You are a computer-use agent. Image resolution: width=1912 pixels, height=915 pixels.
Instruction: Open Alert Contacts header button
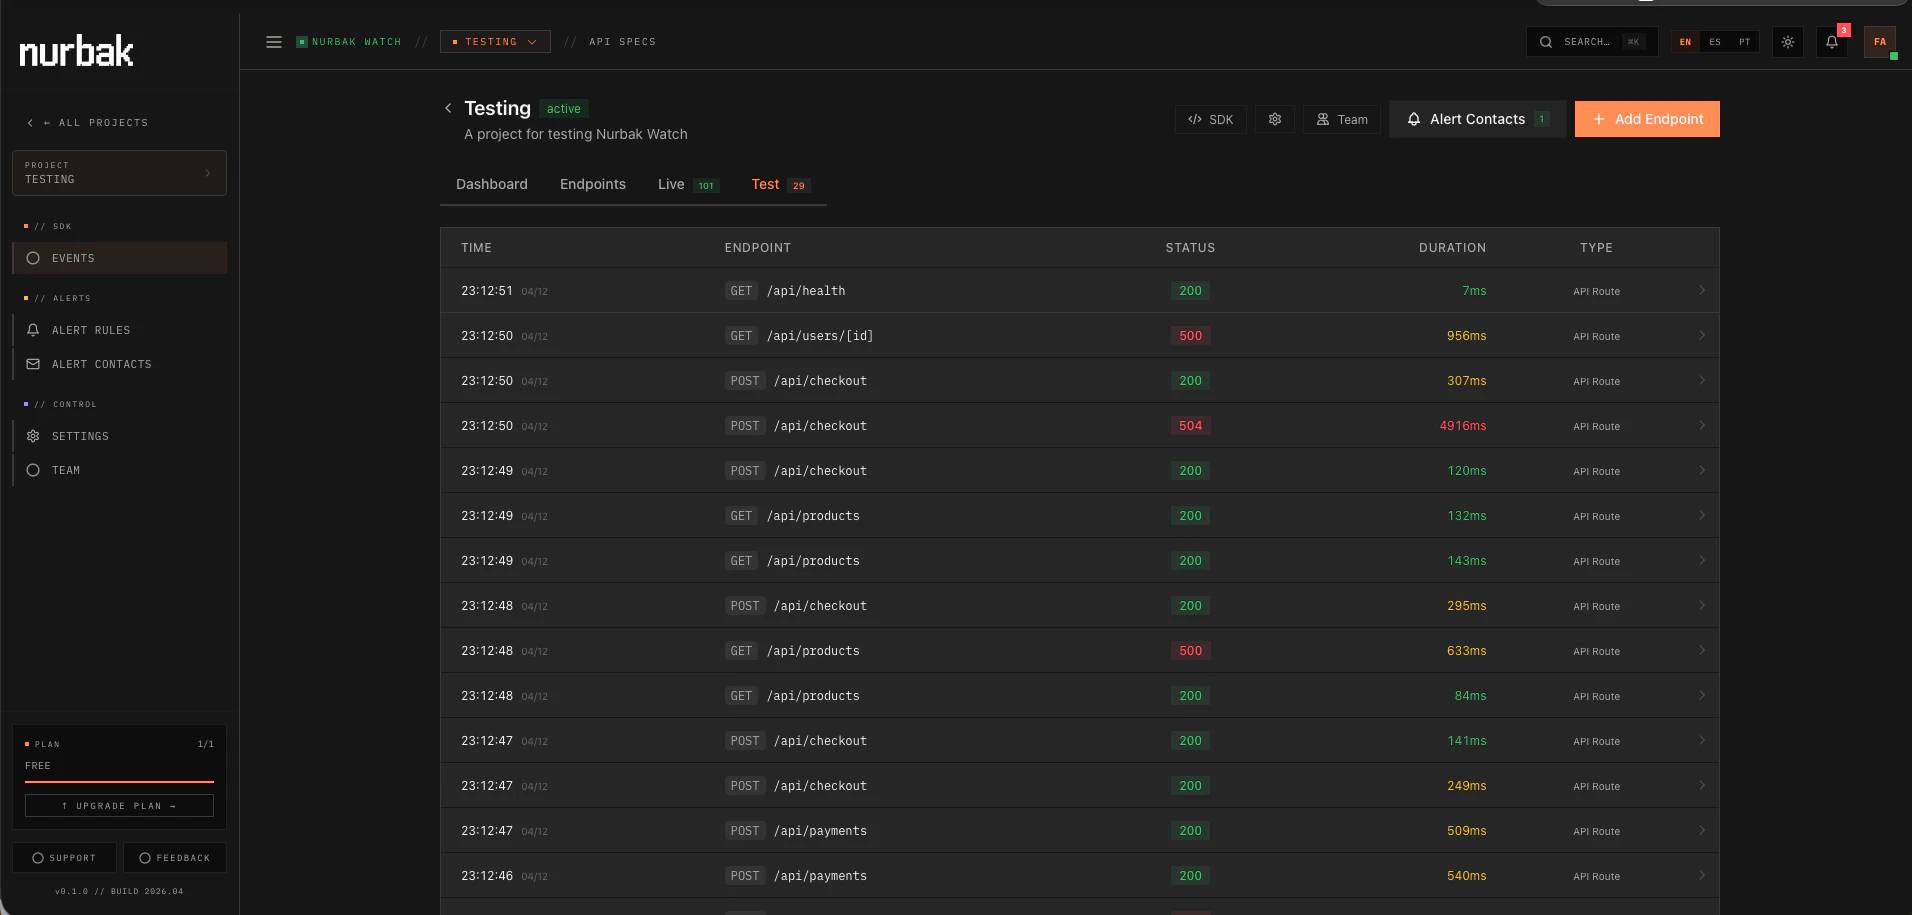[x=1478, y=119]
